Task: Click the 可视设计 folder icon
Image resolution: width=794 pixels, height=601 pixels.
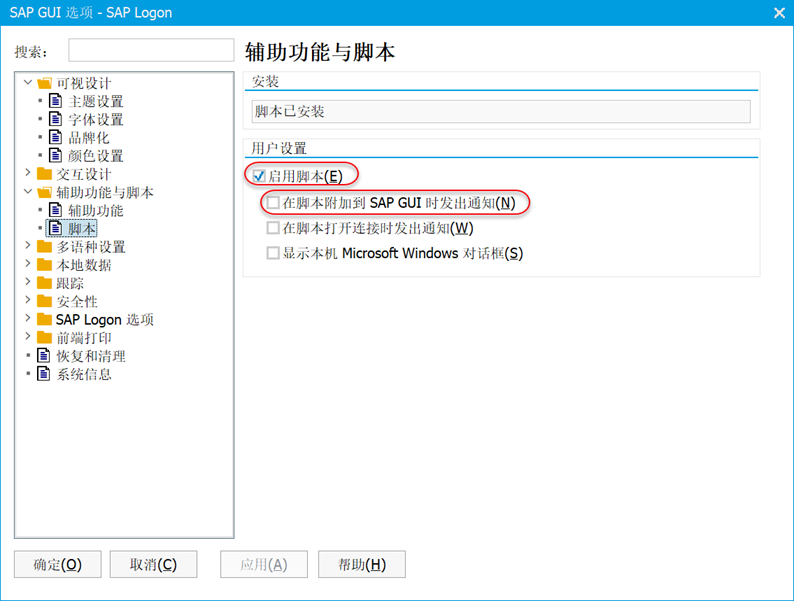Action: 45,83
